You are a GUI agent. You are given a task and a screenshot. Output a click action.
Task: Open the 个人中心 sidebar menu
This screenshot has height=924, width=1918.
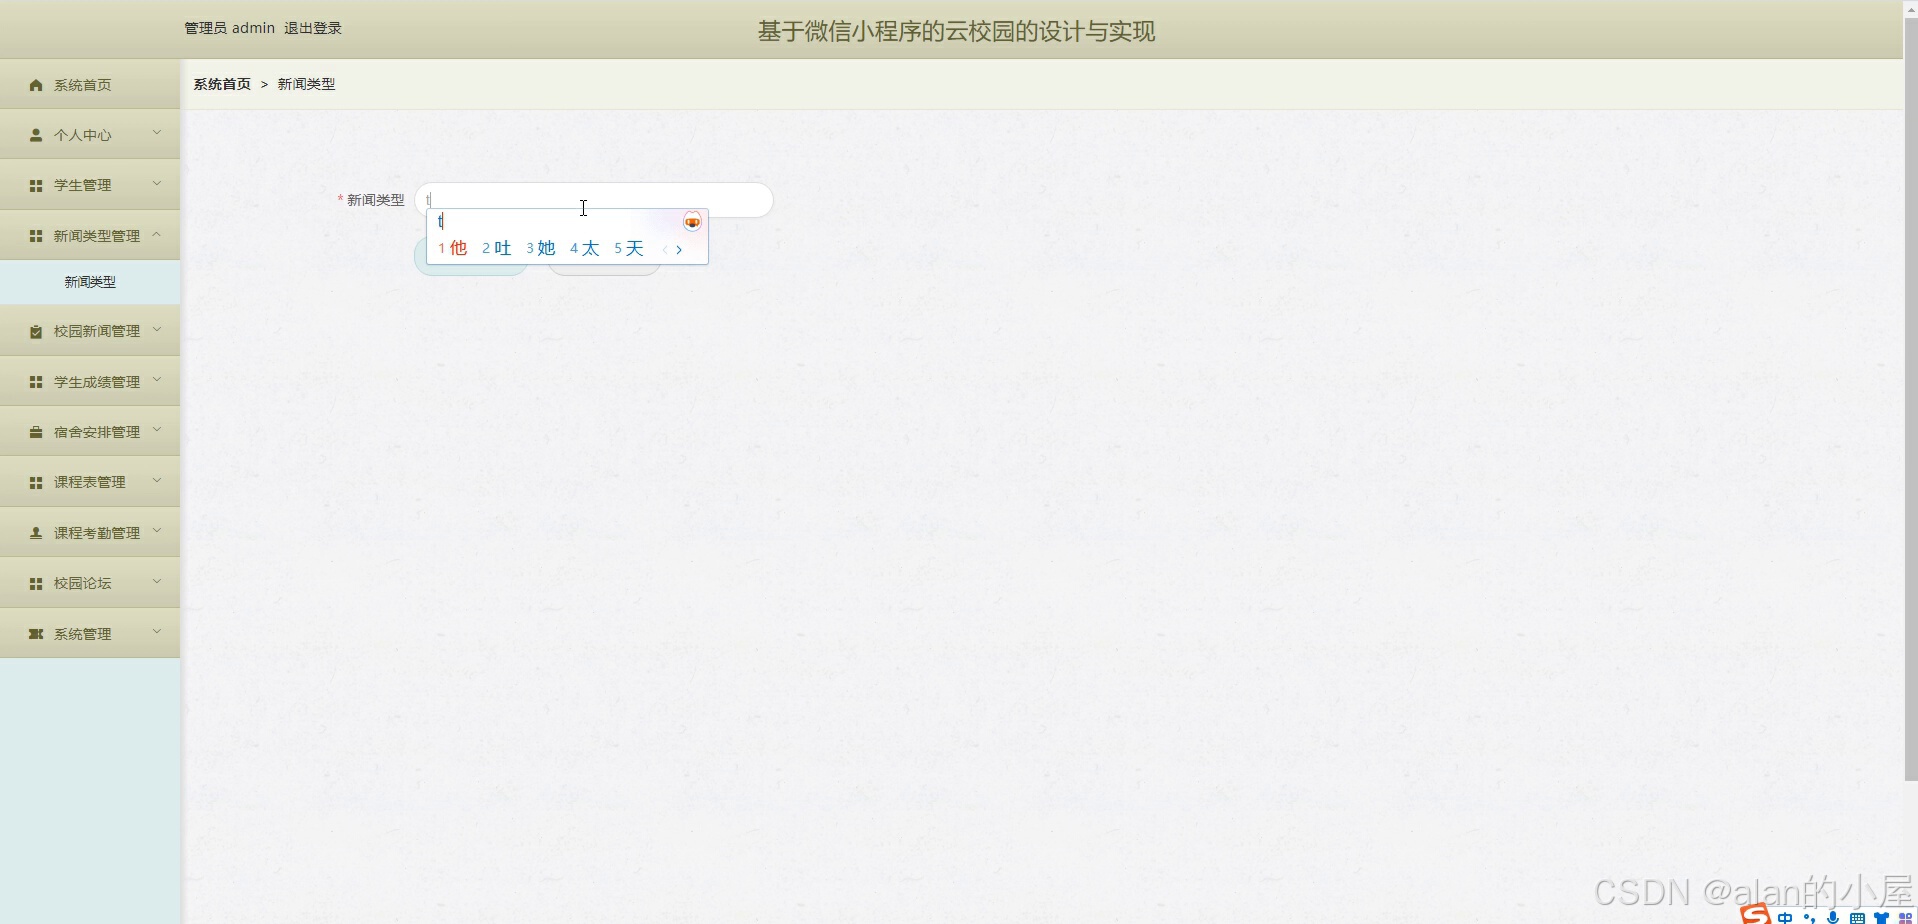(90, 135)
